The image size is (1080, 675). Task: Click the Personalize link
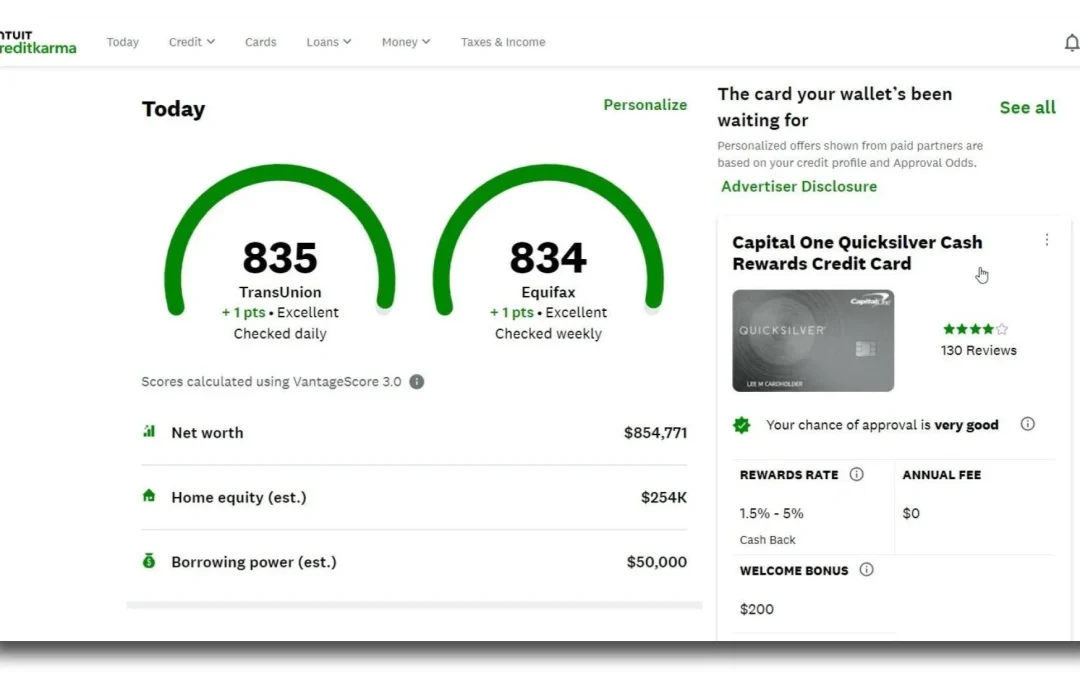645,105
